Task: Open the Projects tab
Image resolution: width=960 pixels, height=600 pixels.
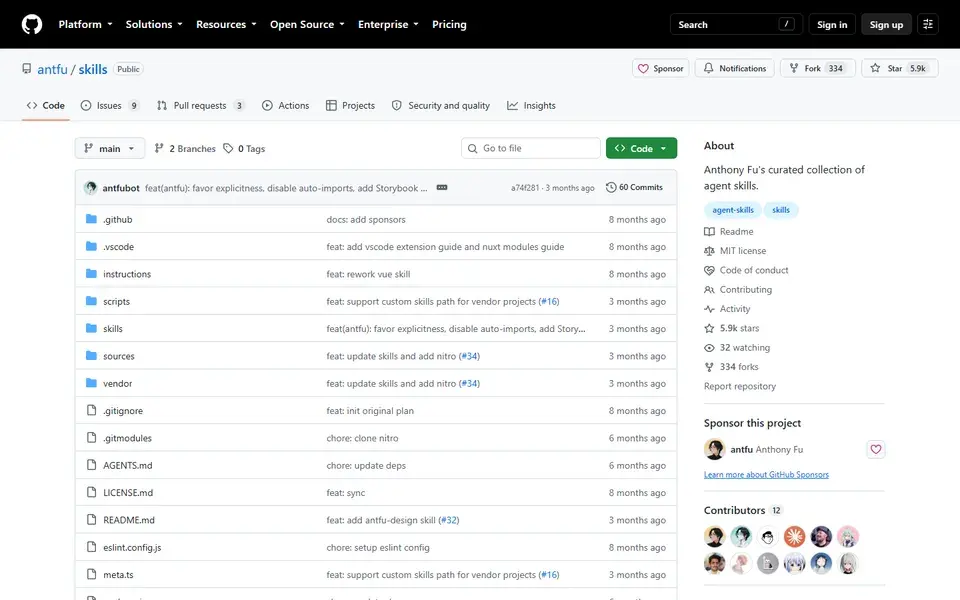Action: [x=350, y=106]
